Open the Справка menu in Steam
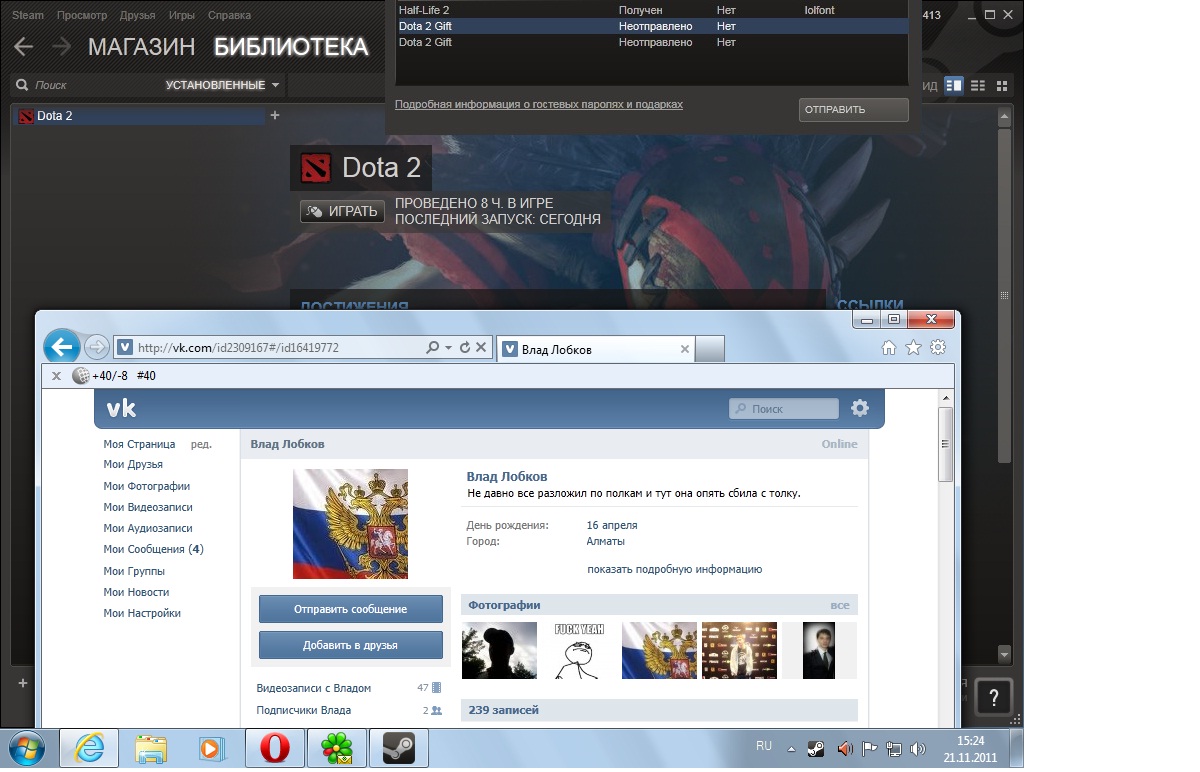This screenshot has width=1200, height=772. coord(230,15)
